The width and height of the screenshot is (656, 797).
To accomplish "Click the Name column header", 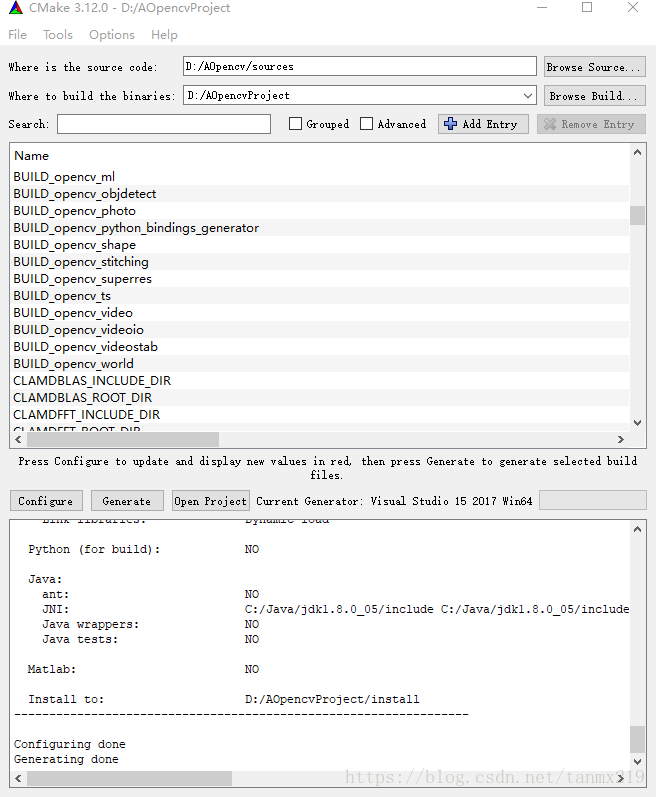I will click(x=32, y=156).
